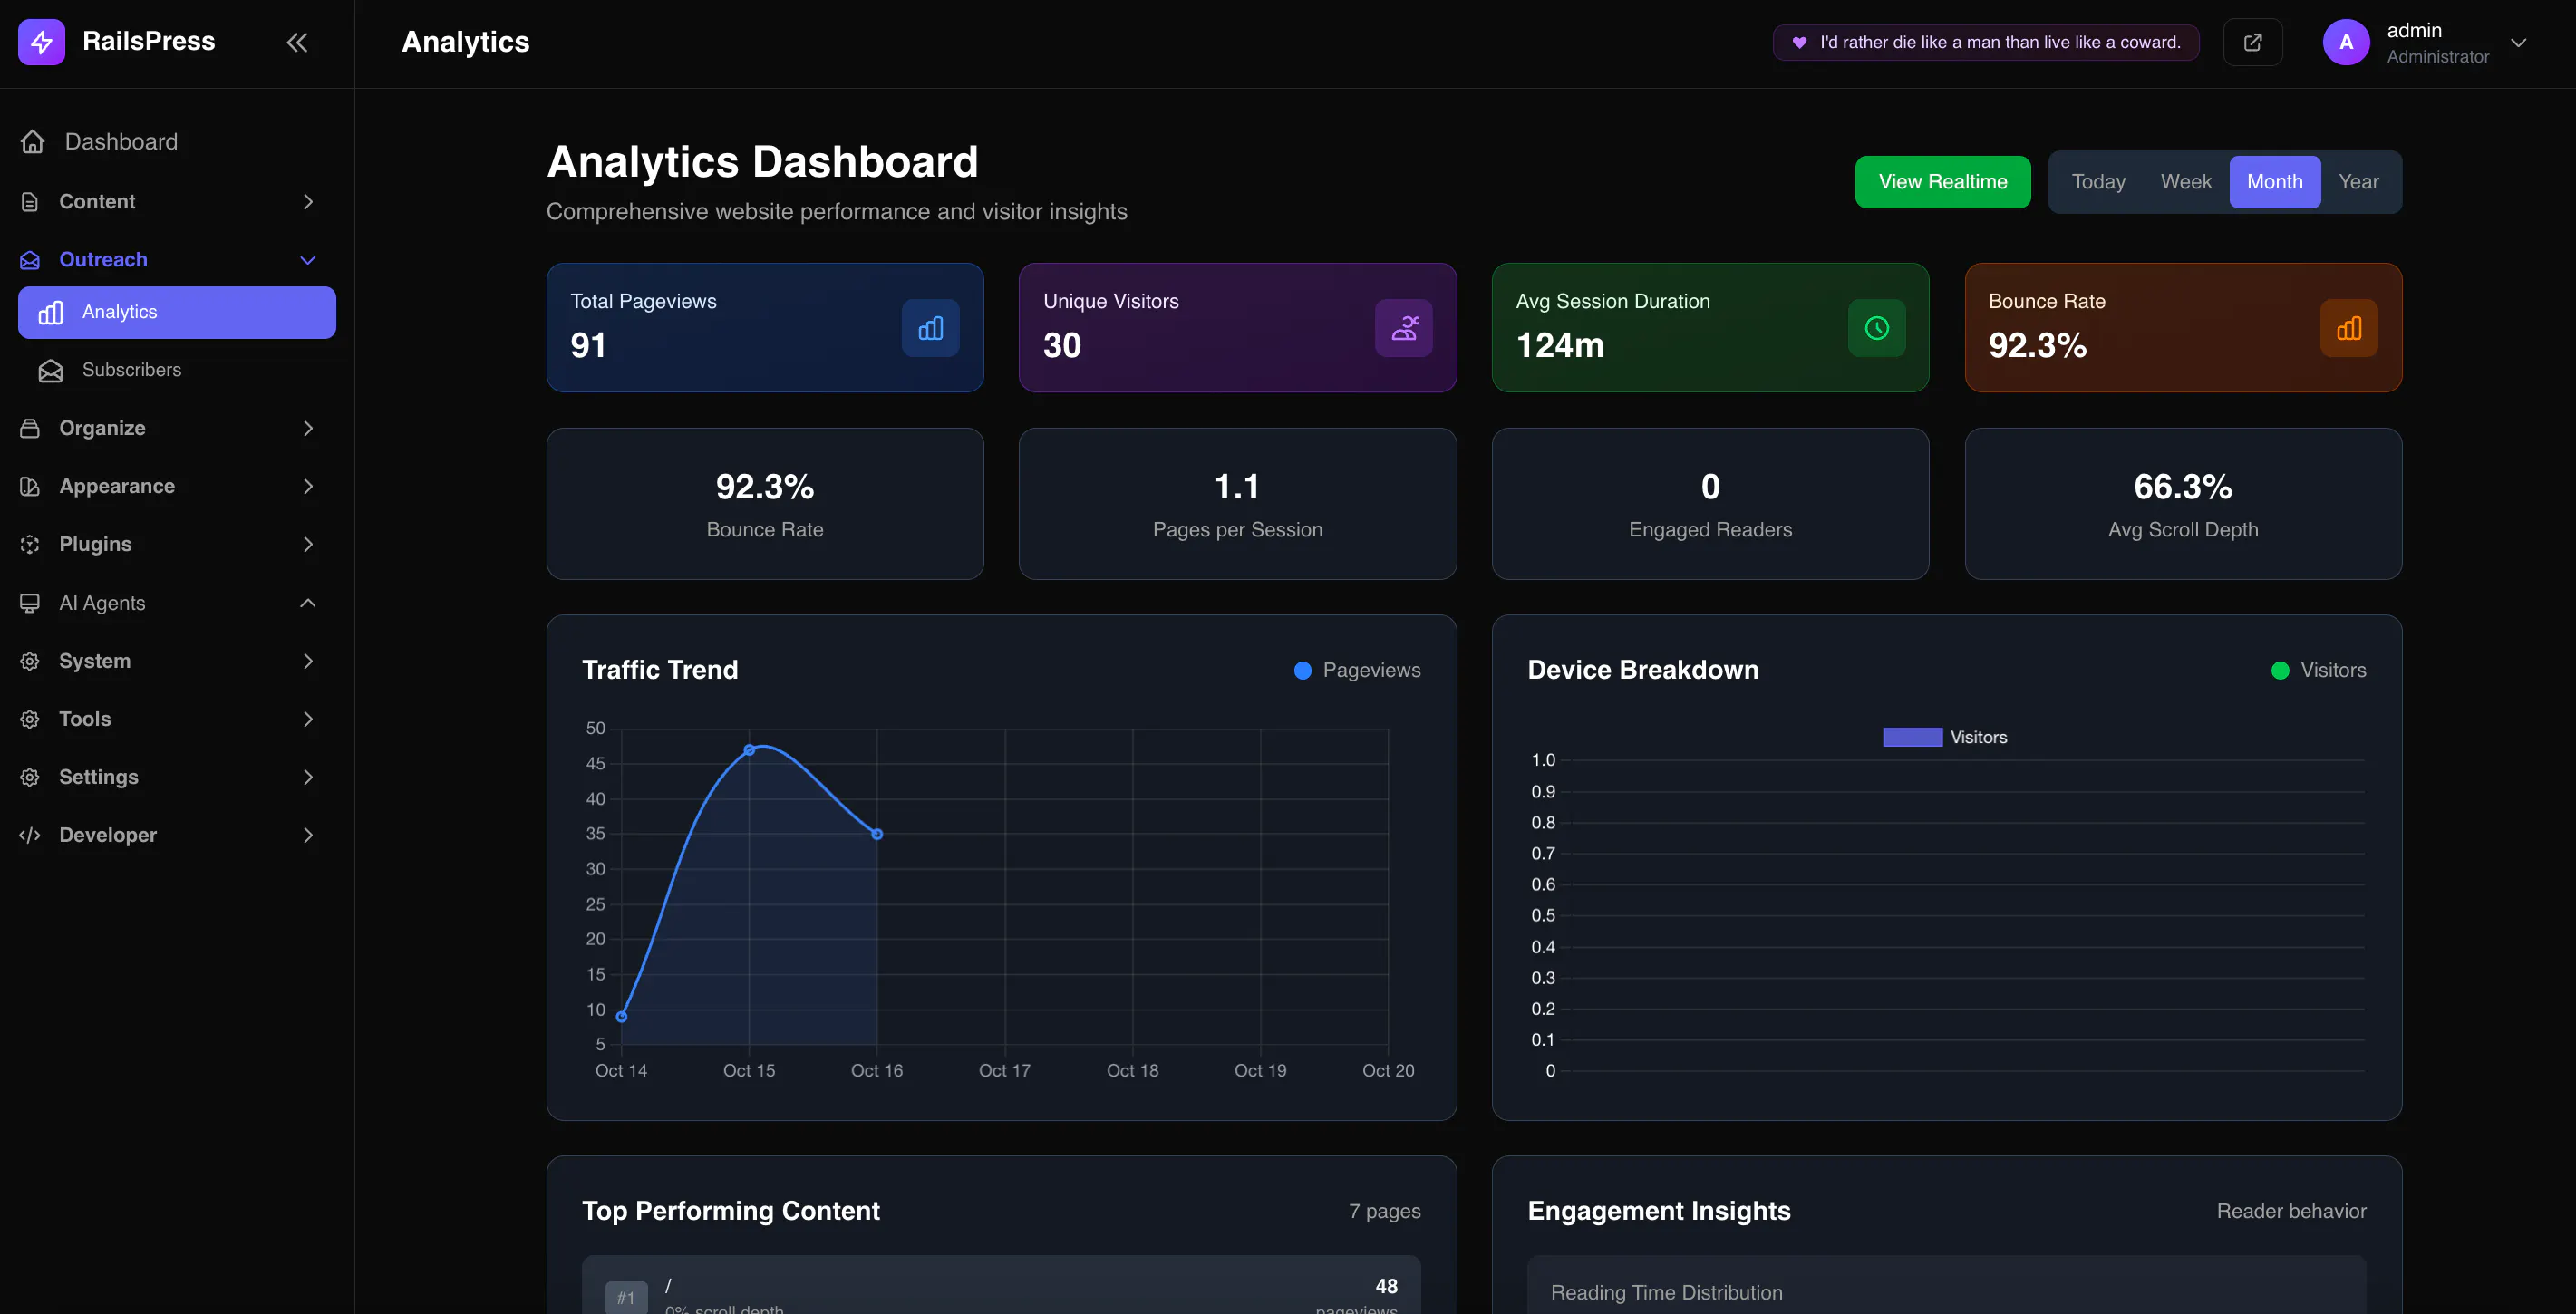2576x1314 pixels.
Task: Click the RailsPress brand name
Action: pyautogui.click(x=149, y=41)
